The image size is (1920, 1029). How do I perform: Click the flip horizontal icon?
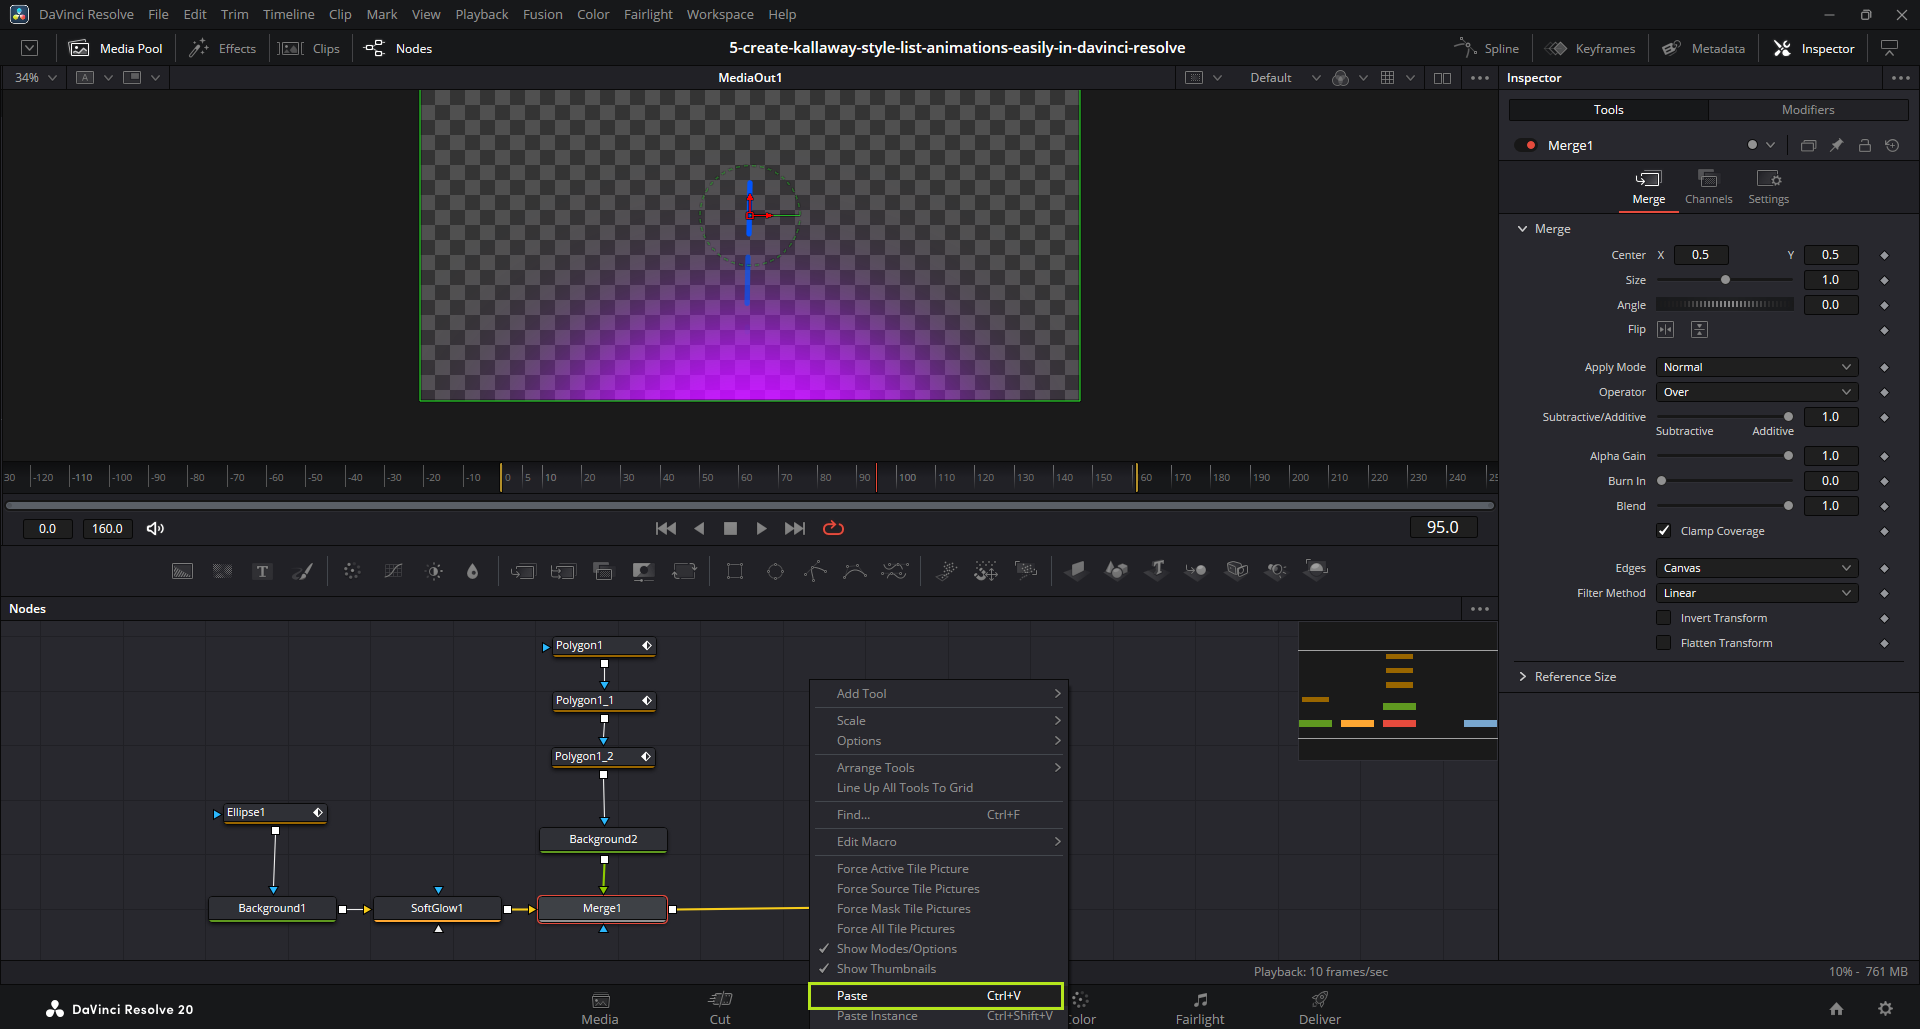pyautogui.click(x=1666, y=330)
